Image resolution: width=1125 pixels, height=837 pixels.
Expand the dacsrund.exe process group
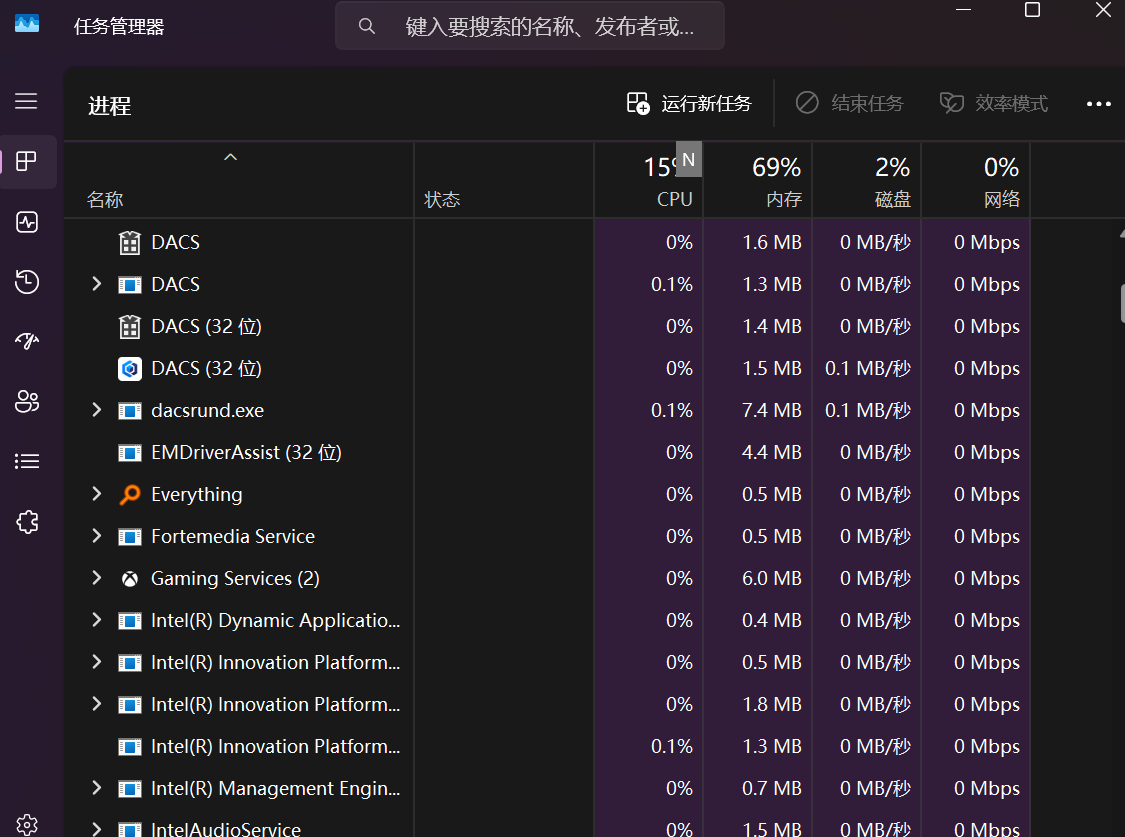tap(96, 410)
